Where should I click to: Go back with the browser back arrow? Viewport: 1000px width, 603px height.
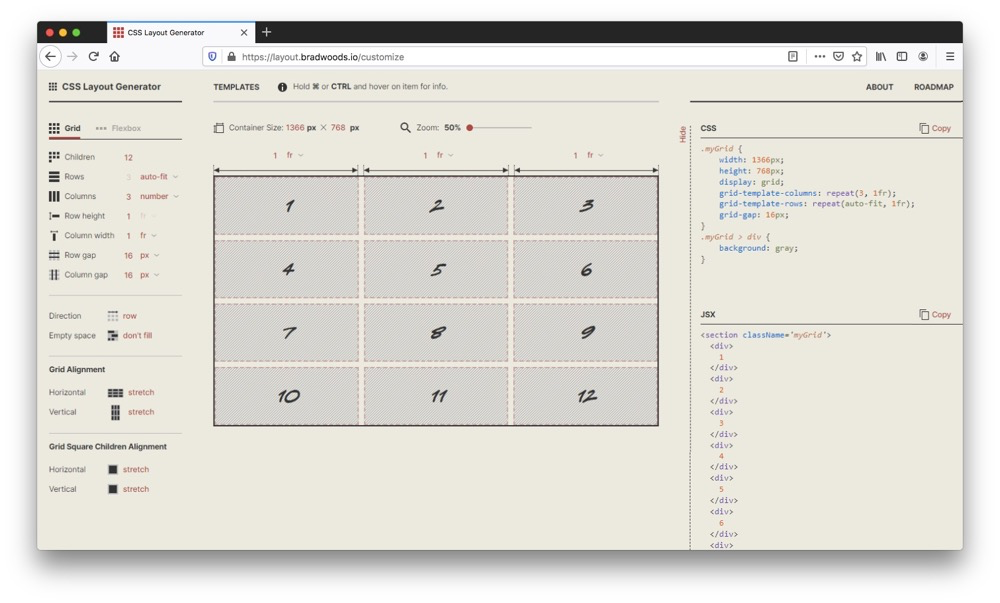point(50,57)
